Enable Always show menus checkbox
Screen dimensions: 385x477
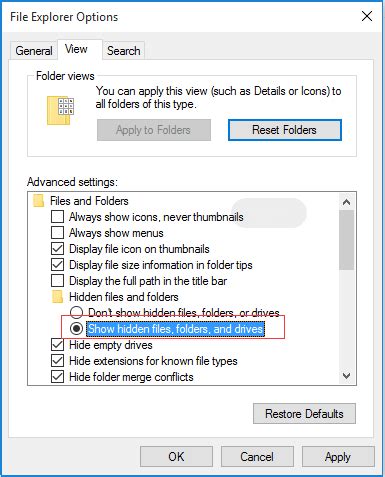pos(57,233)
